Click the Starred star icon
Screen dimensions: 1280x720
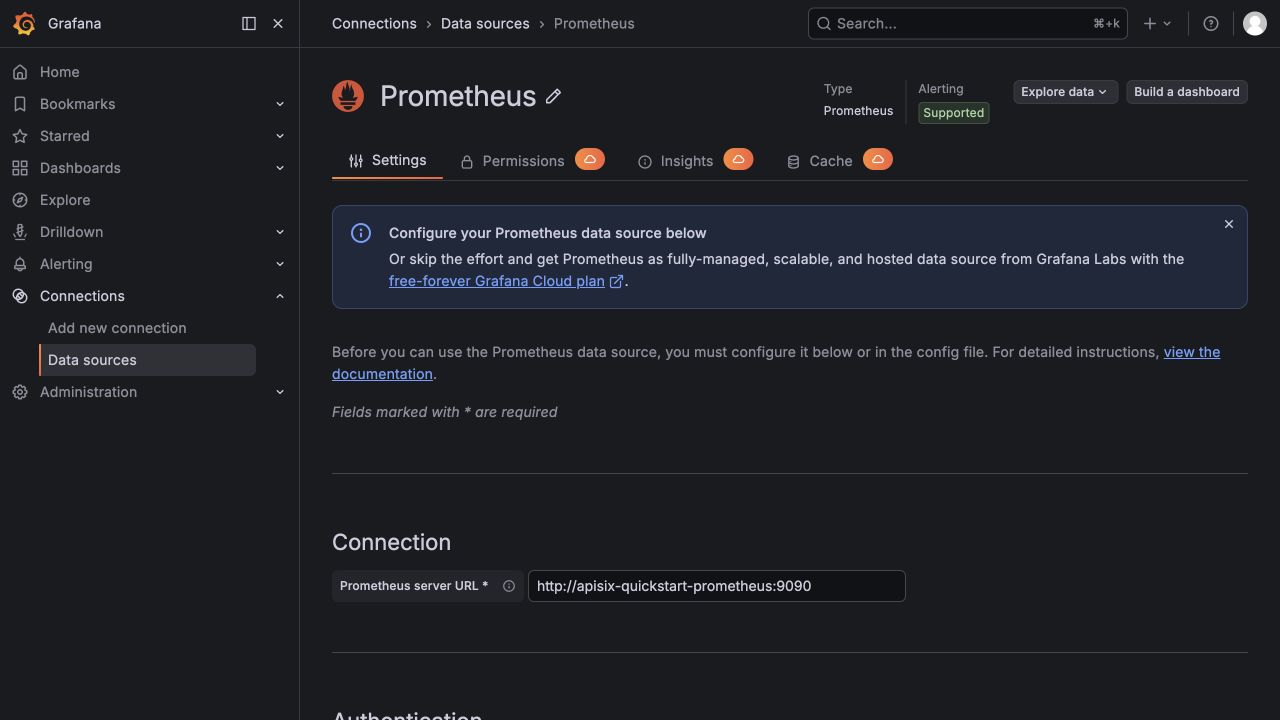[x=20, y=136]
